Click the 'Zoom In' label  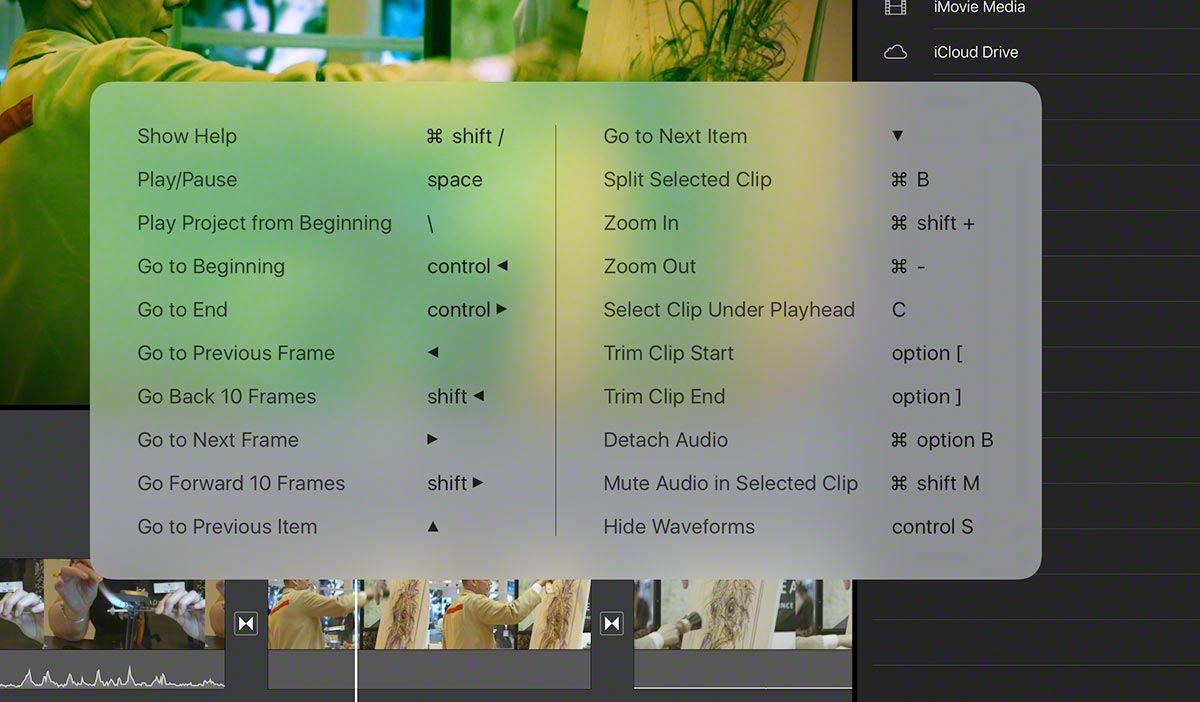pyautogui.click(x=641, y=223)
